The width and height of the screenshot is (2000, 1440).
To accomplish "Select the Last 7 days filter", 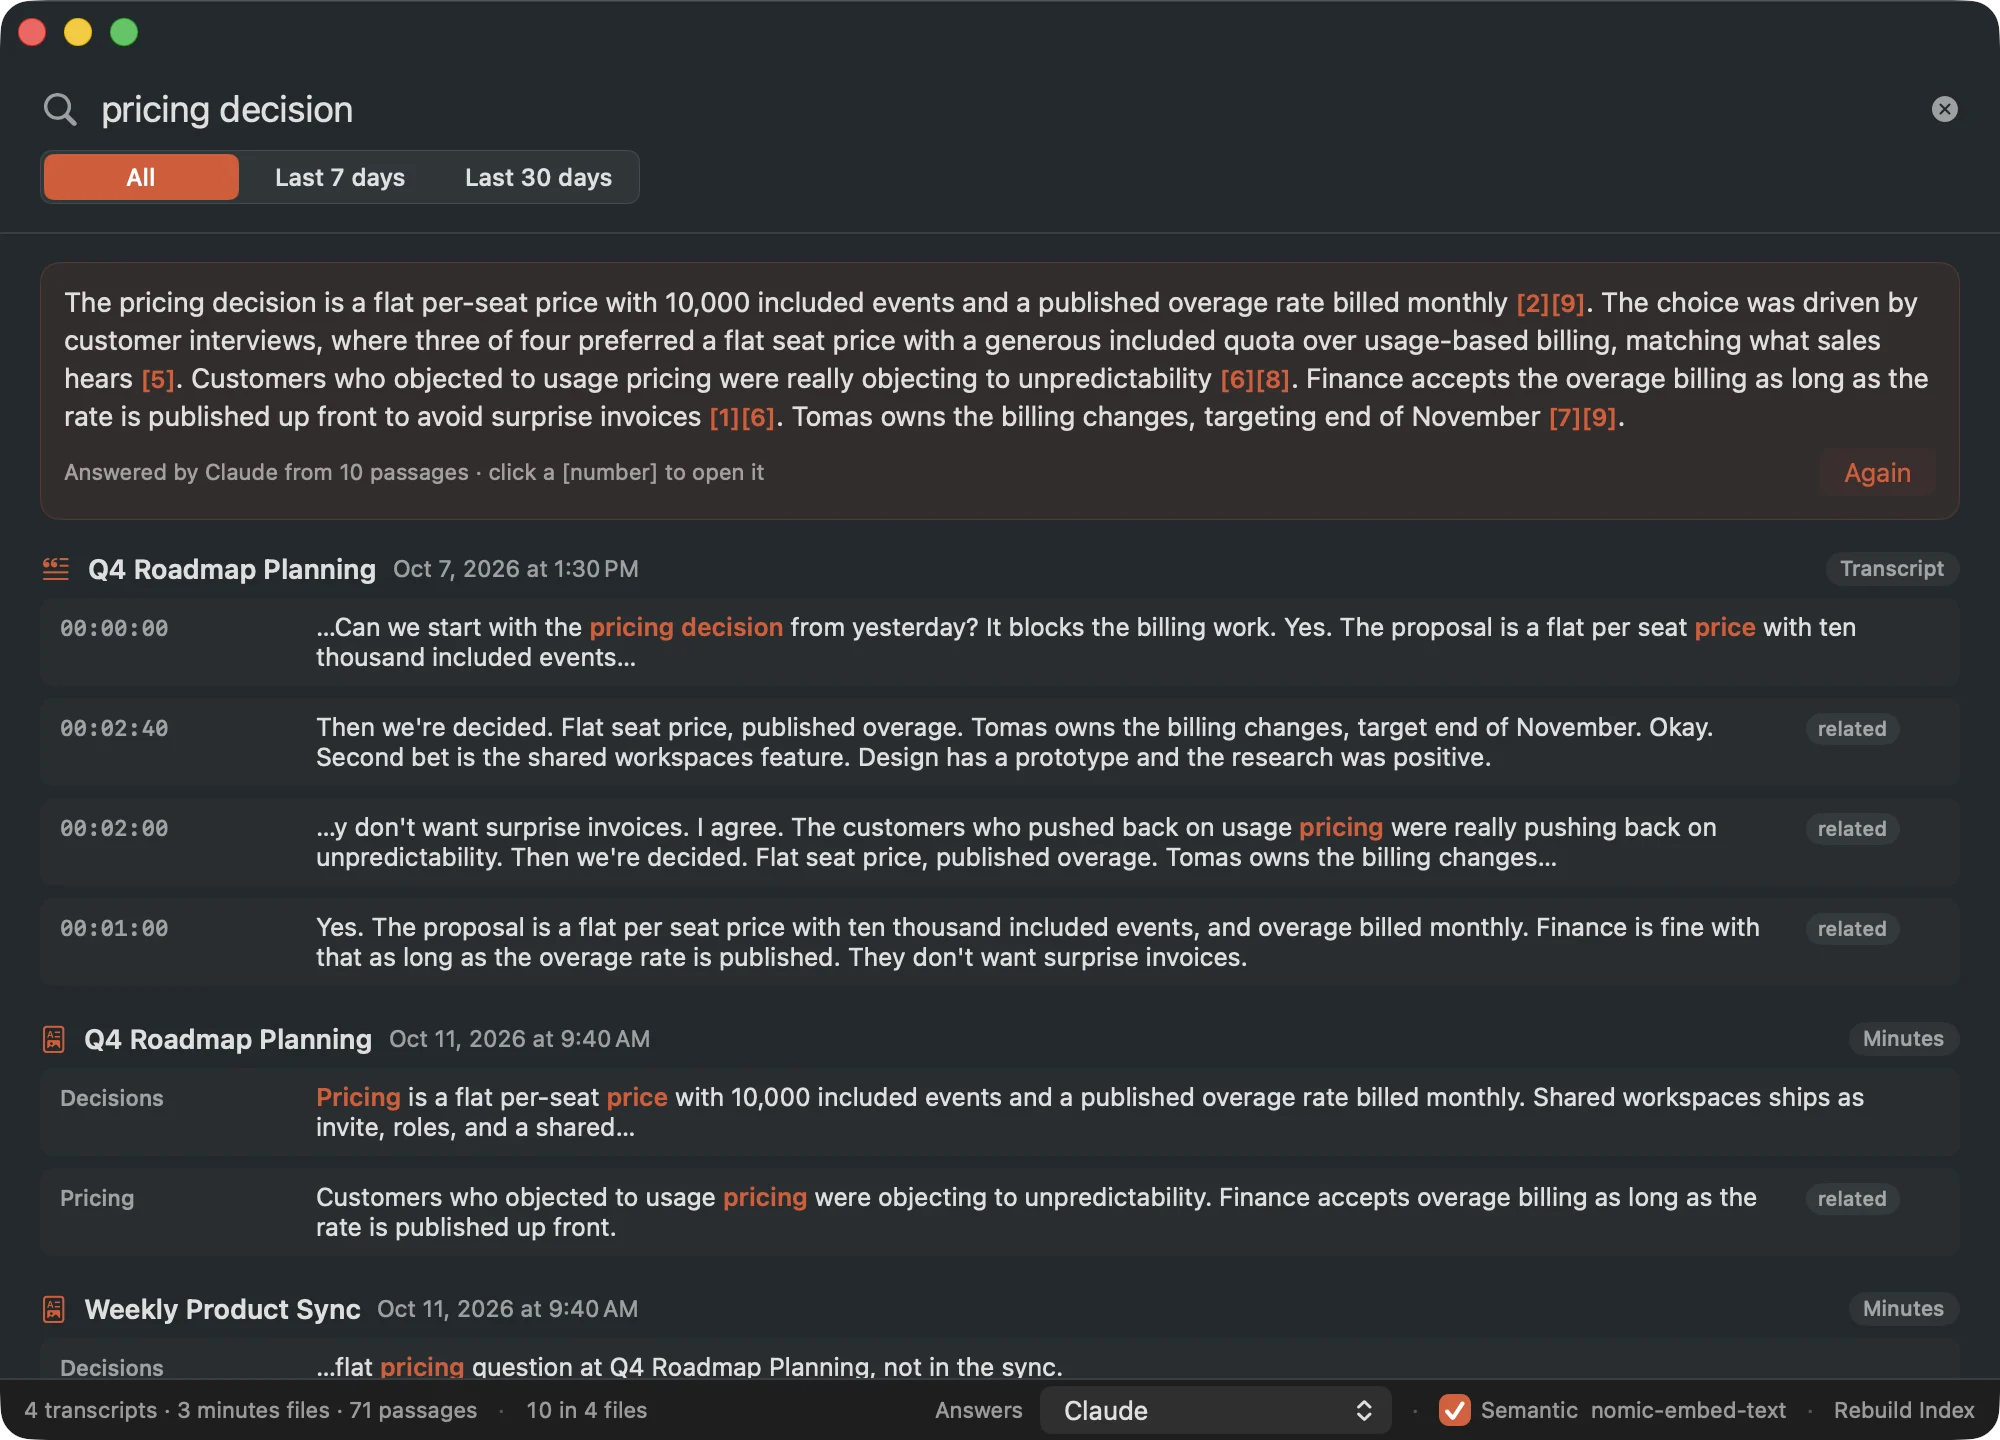I will (x=340, y=177).
